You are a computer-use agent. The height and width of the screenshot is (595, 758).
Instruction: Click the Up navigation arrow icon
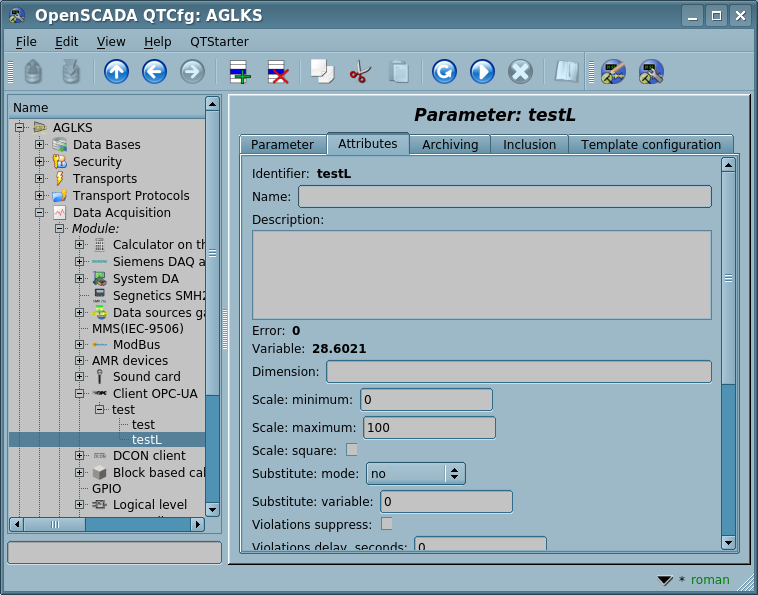tap(117, 72)
